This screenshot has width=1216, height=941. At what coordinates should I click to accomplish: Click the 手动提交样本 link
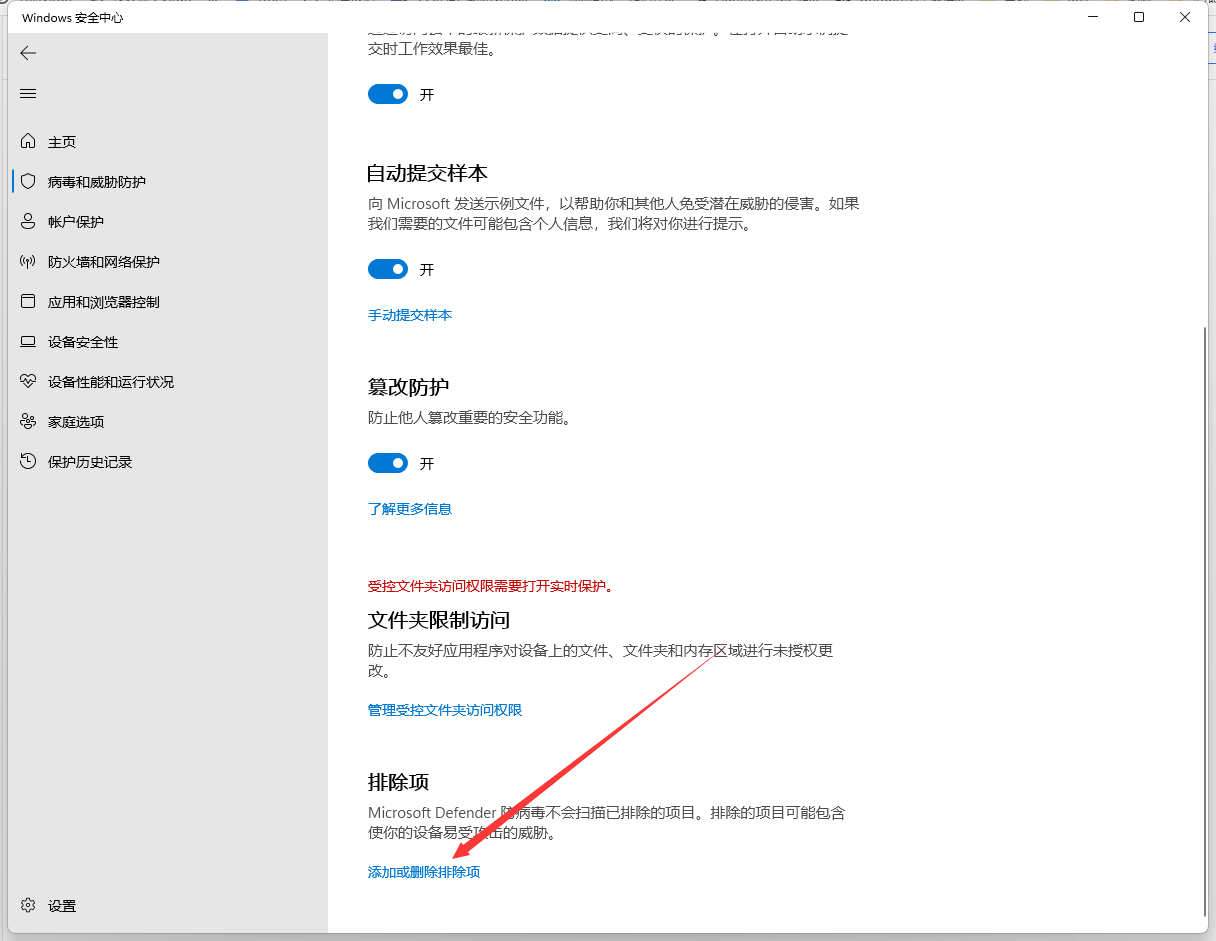pos(410,315)
